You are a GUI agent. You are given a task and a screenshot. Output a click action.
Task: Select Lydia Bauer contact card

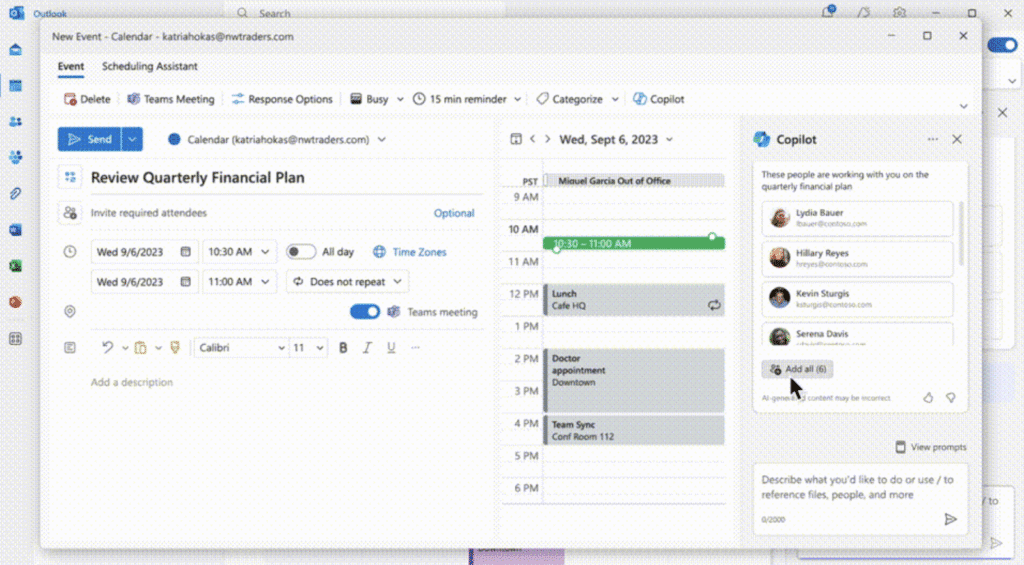pyautogui.click(x=857, y=218)
